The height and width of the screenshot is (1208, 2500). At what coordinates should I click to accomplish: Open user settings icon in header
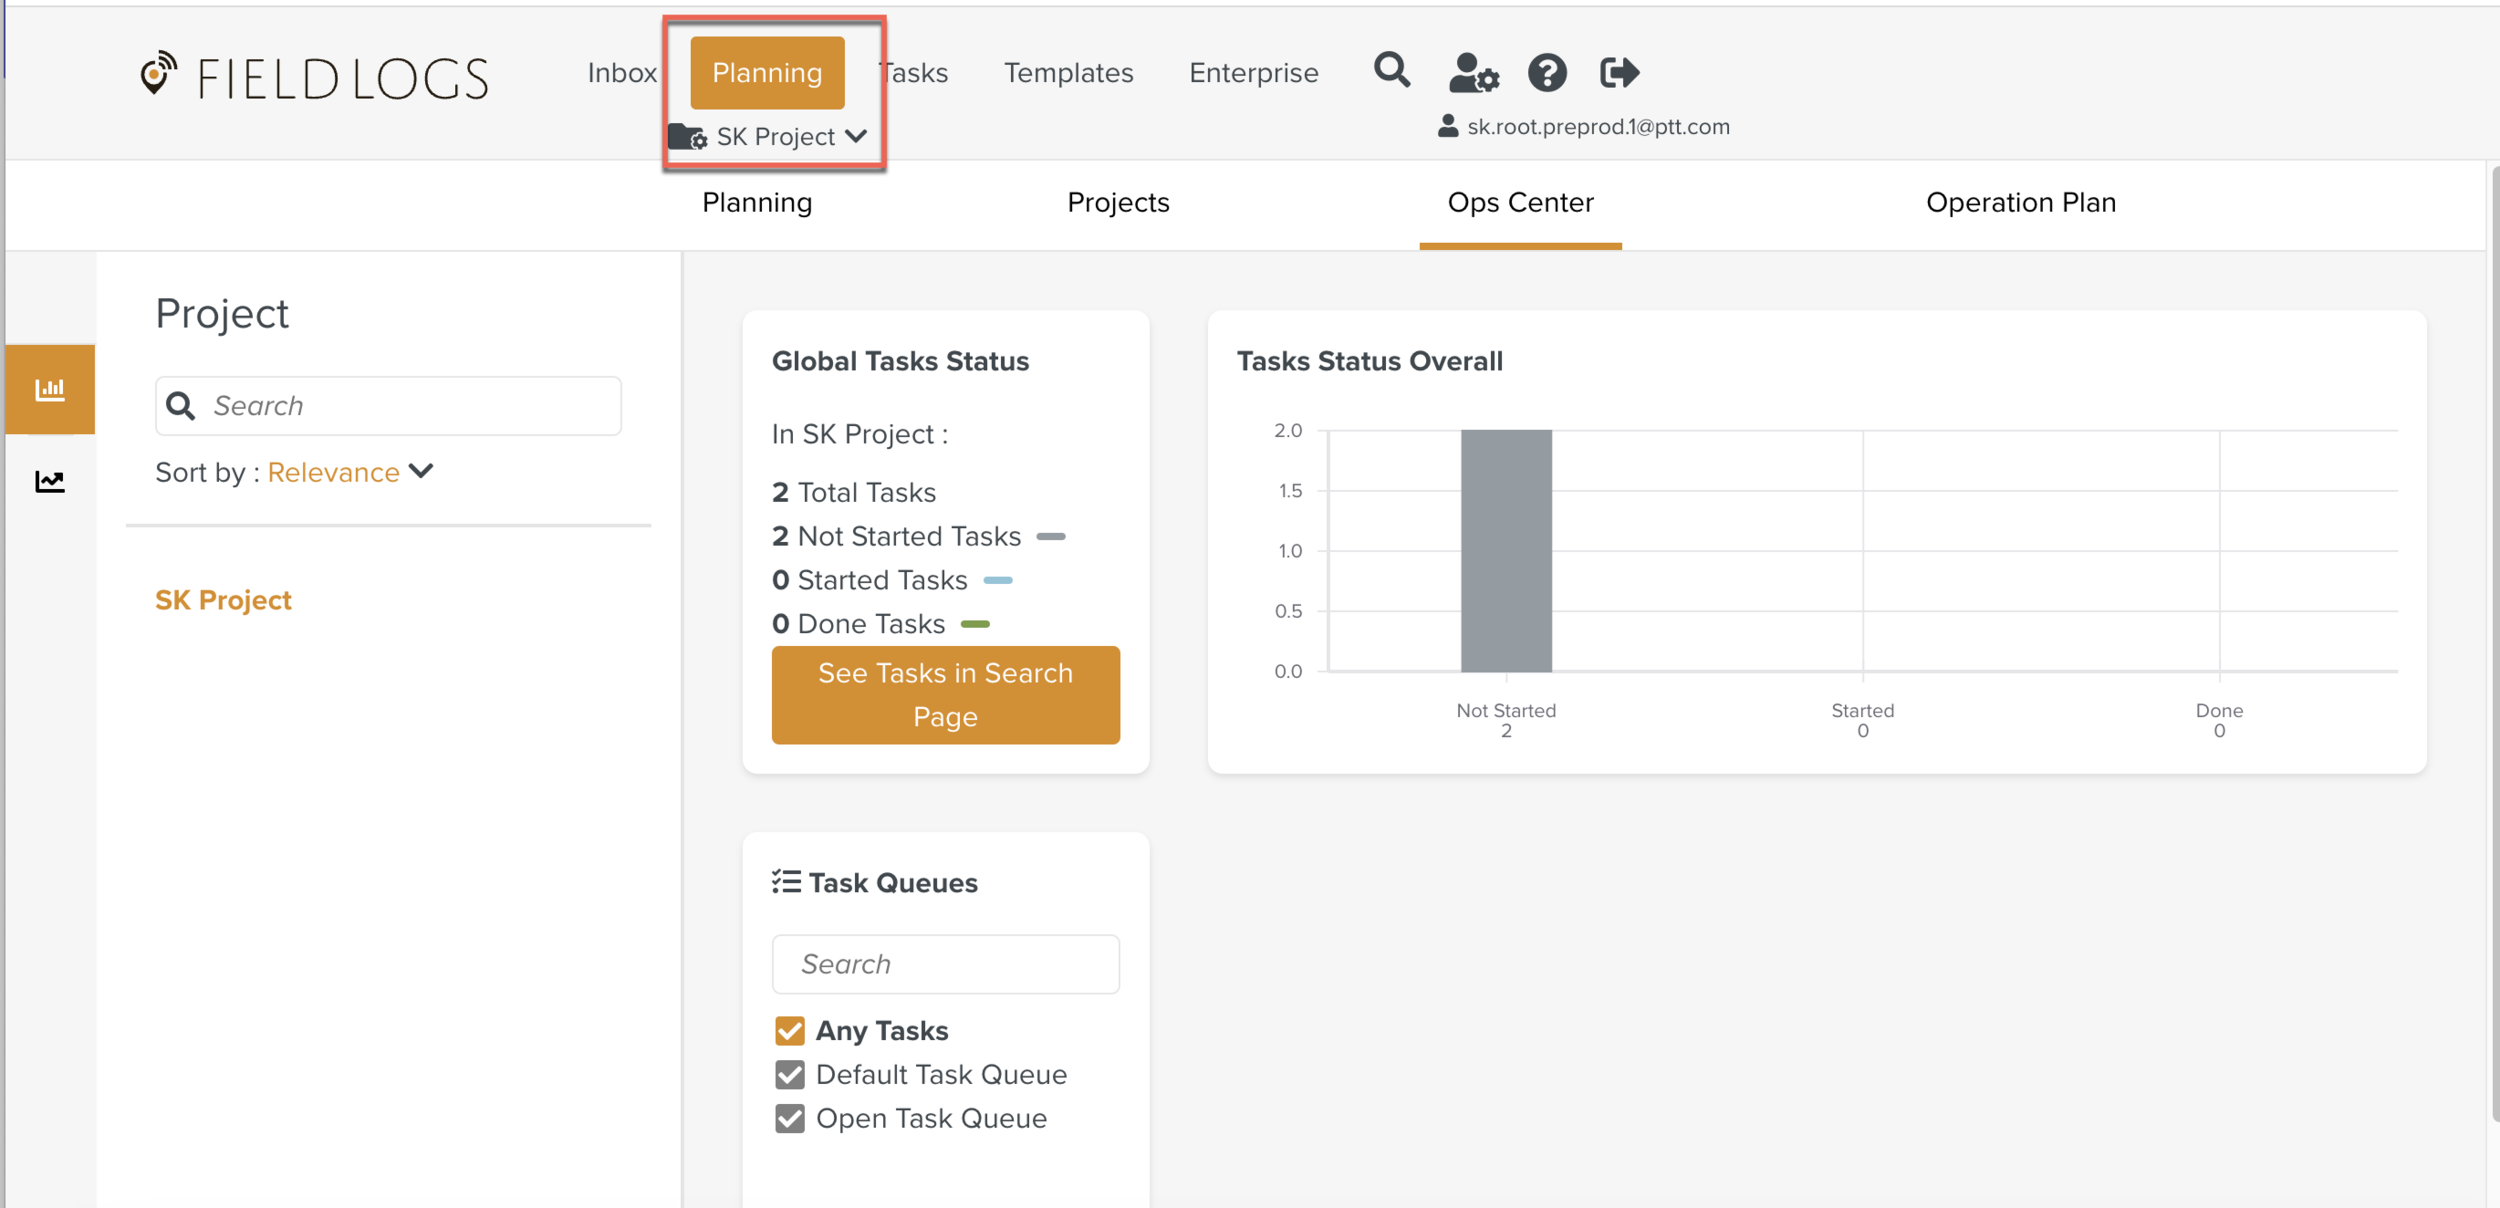click(x=1473, y=73)
